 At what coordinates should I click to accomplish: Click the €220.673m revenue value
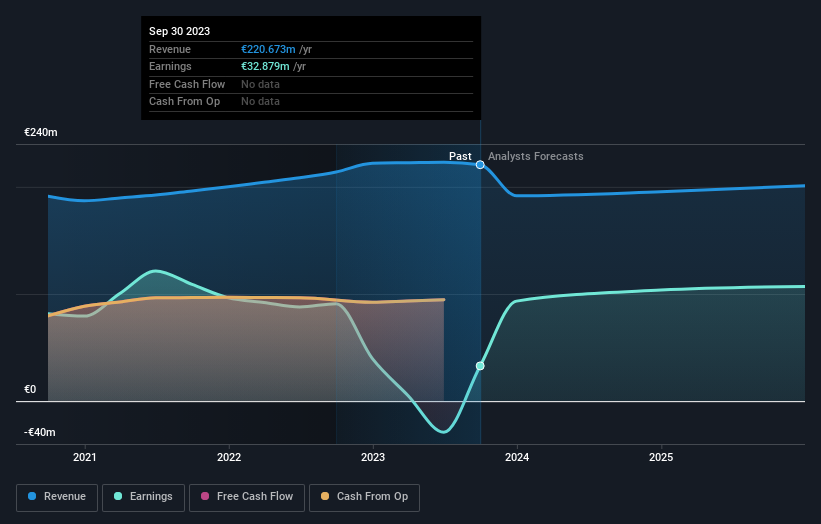point(268,49)
